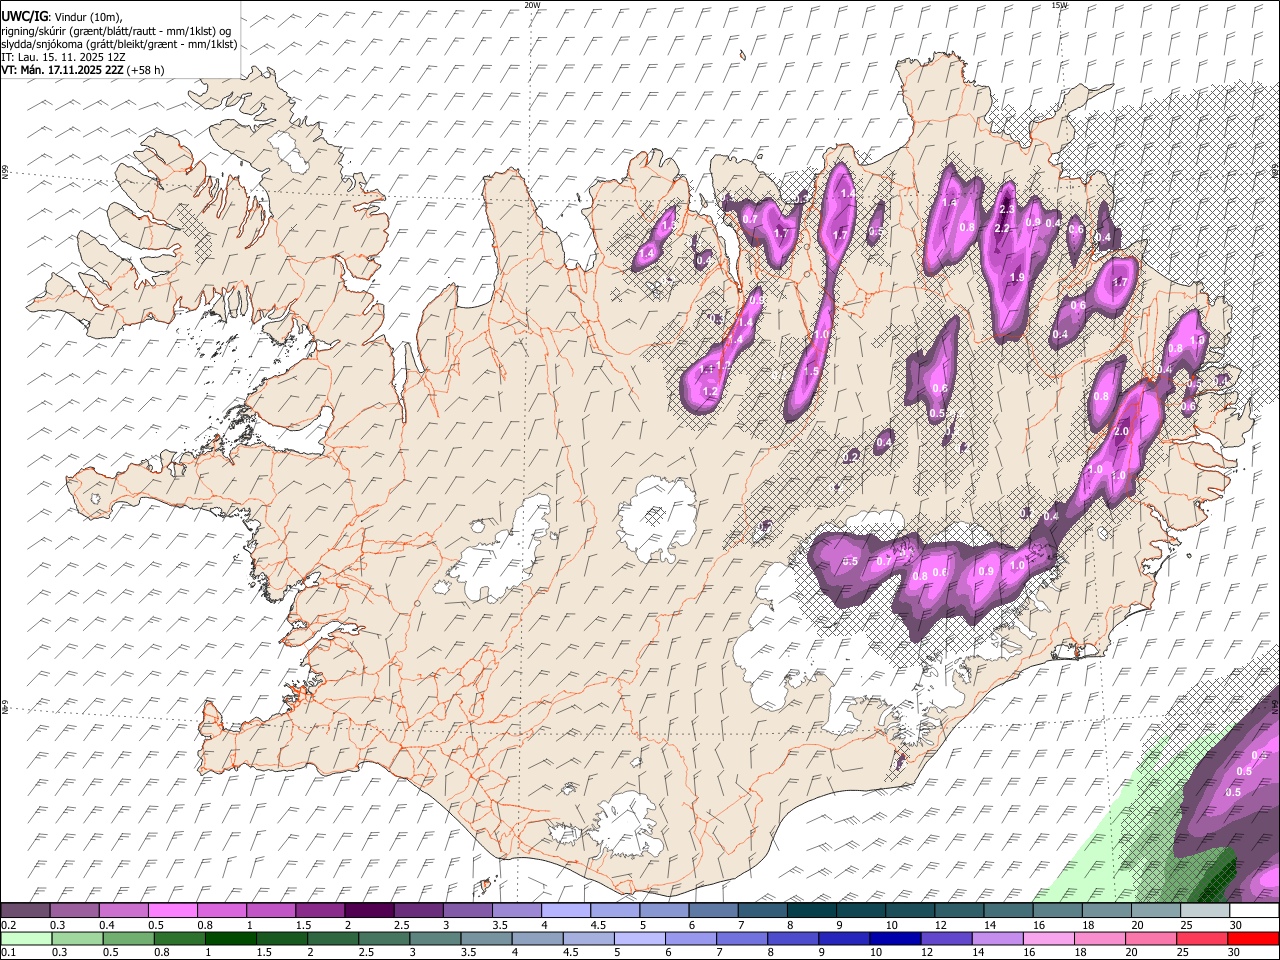Click the '2.3' precipitation value on the map

pyautogui.click(x=1006, y=209)
